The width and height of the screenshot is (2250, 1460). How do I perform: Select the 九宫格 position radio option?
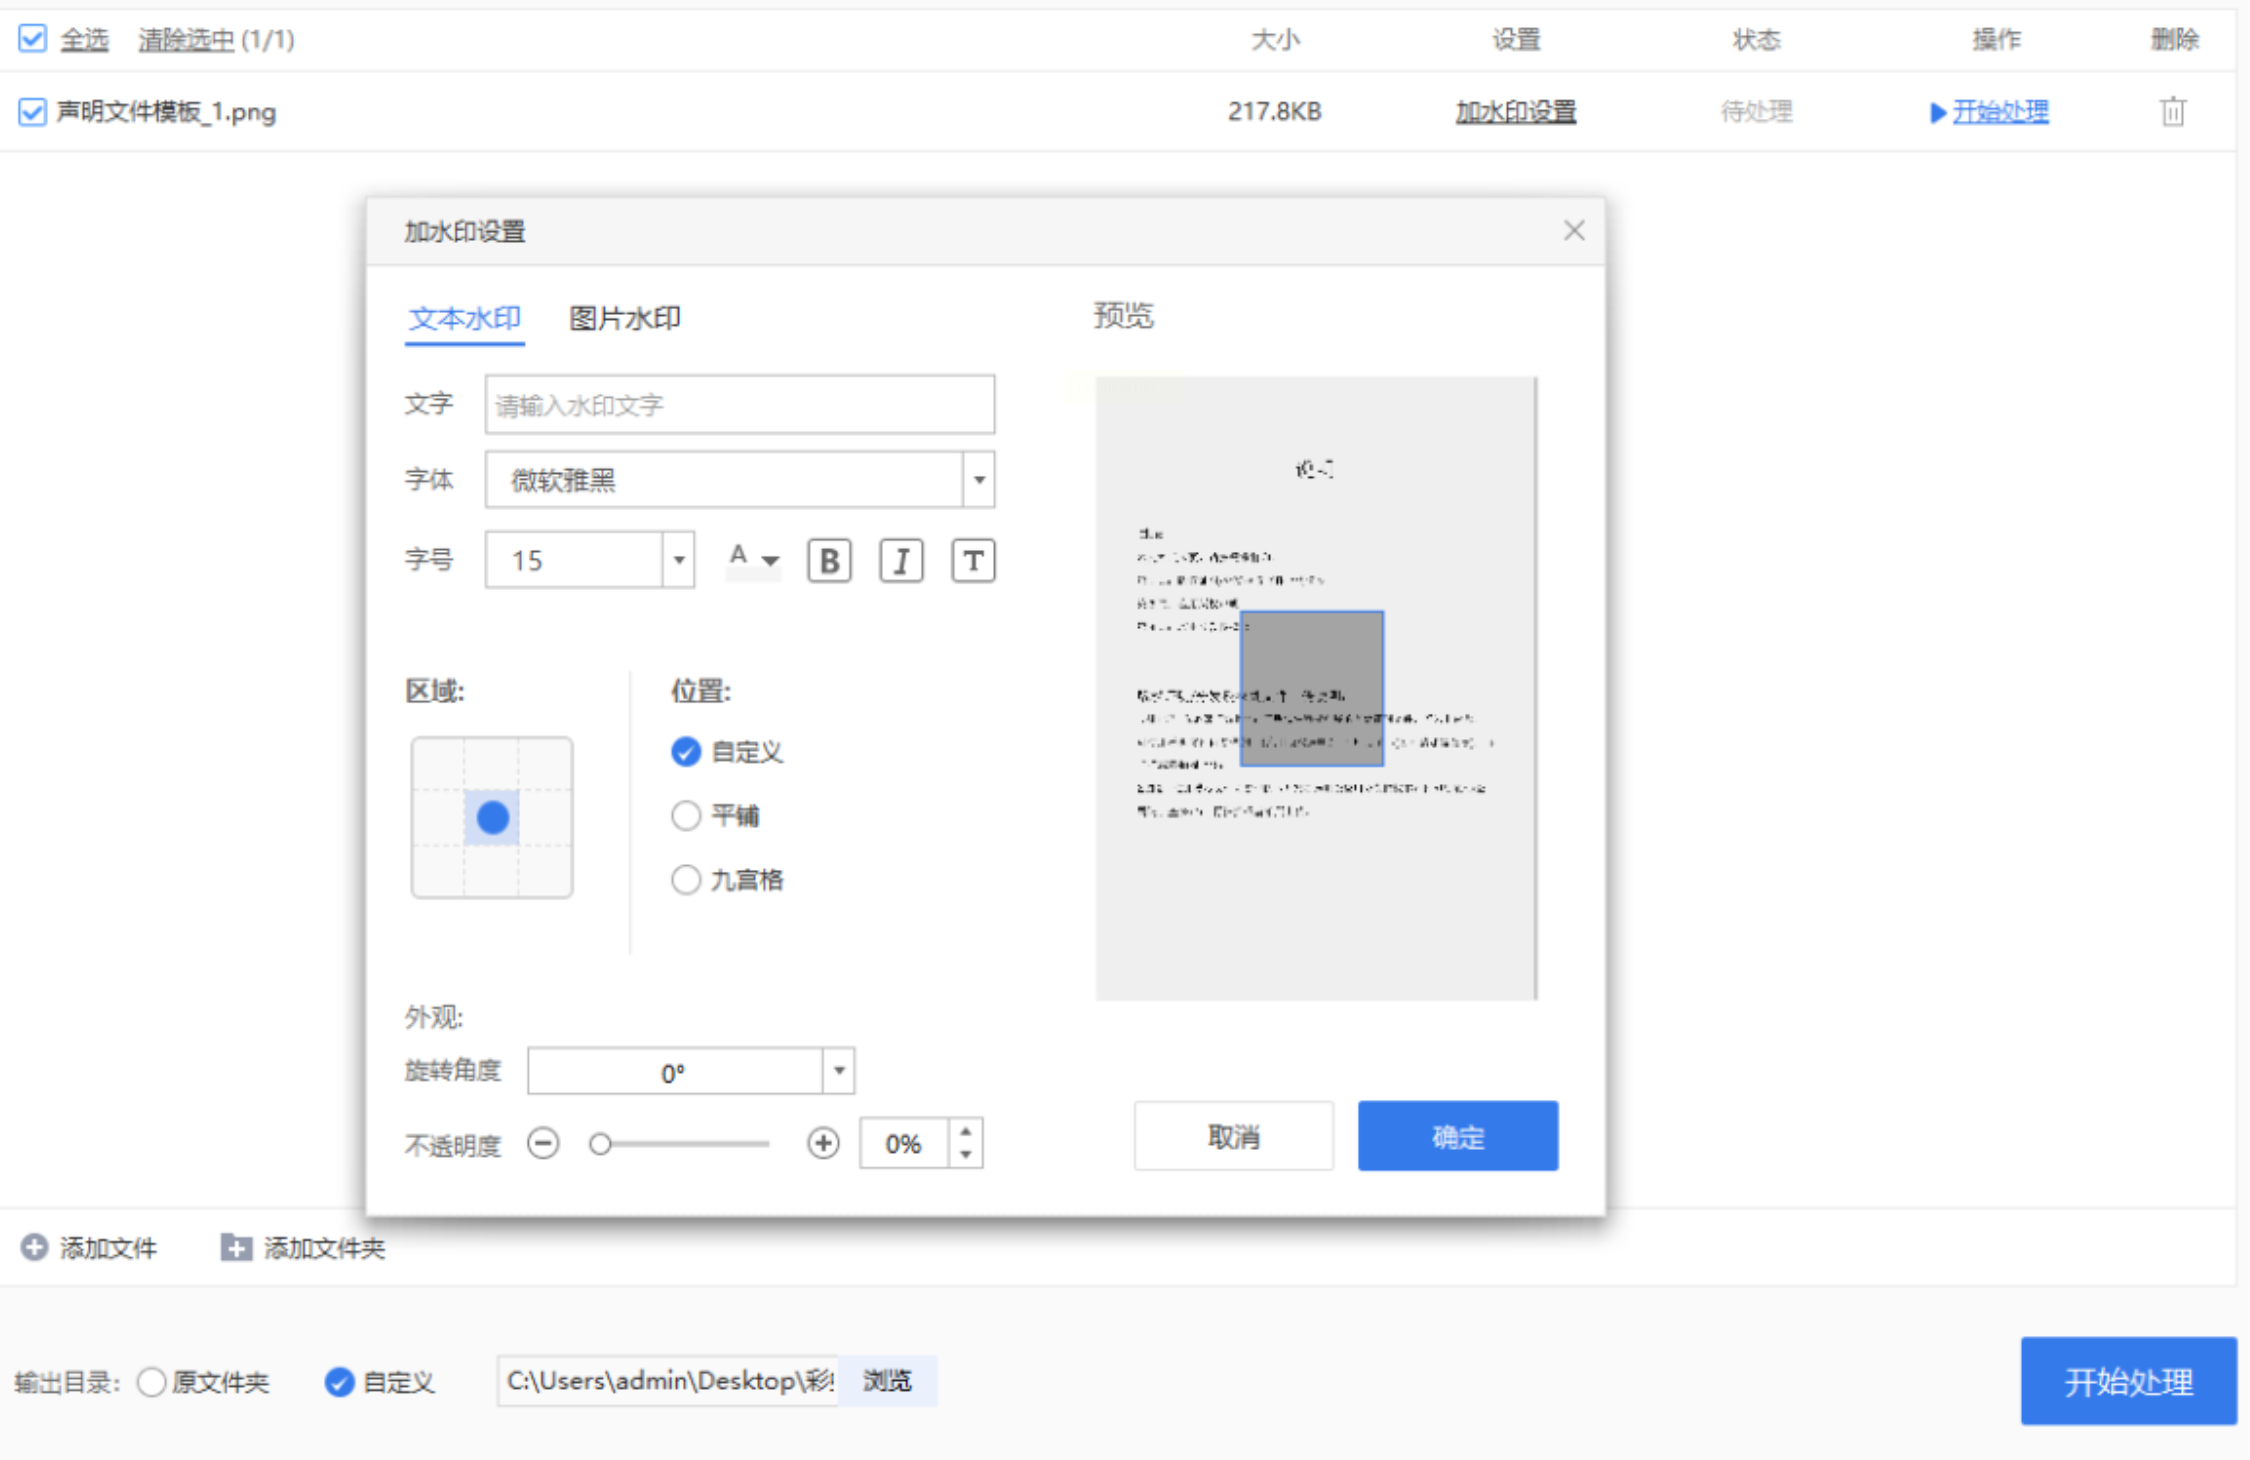tap(686, 880)
